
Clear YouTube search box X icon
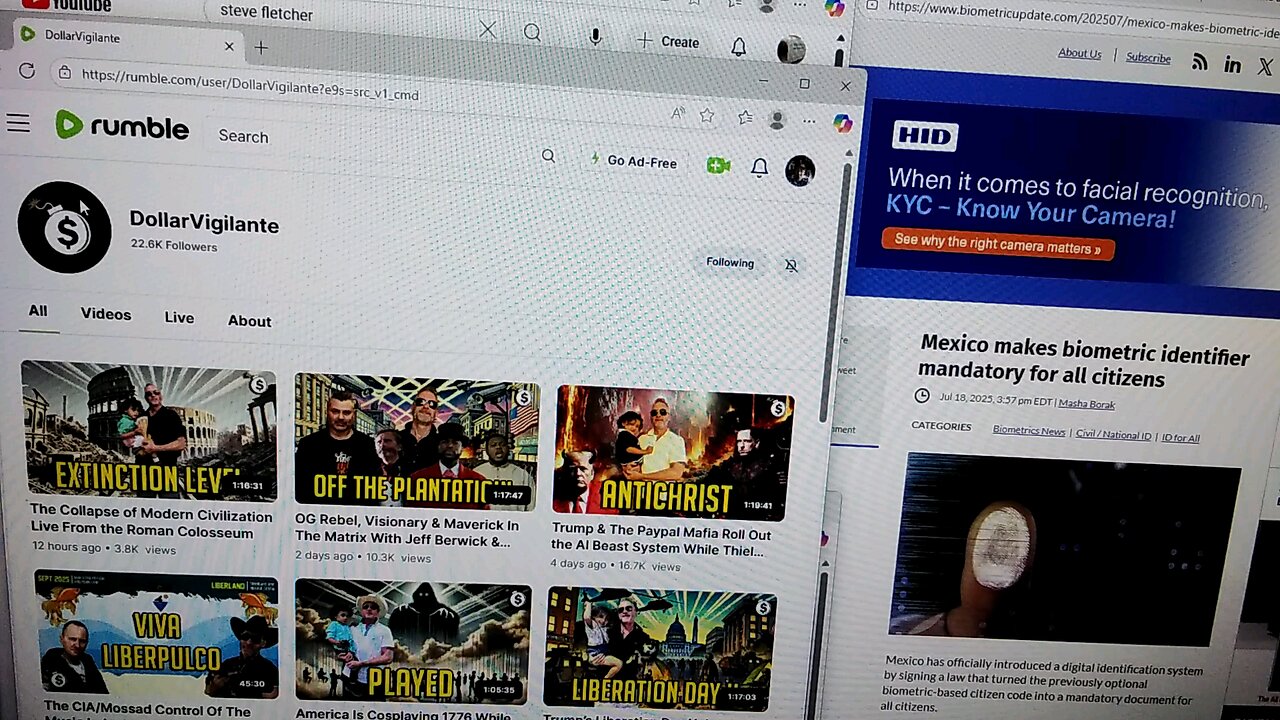(x=487, y=30)
